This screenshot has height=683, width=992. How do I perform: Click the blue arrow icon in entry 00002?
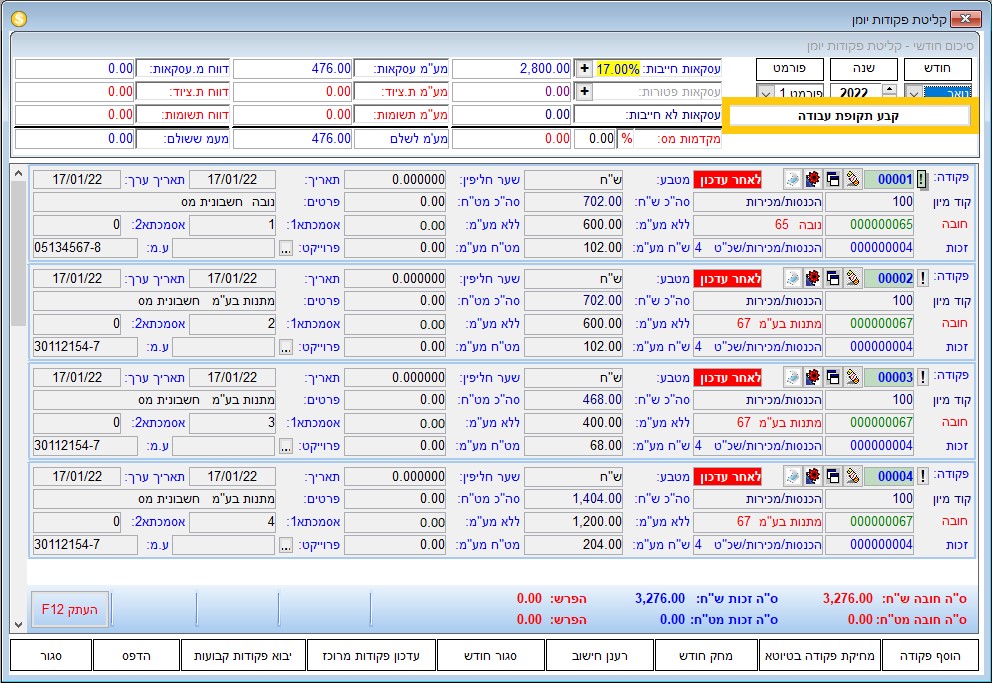(793, 278)
